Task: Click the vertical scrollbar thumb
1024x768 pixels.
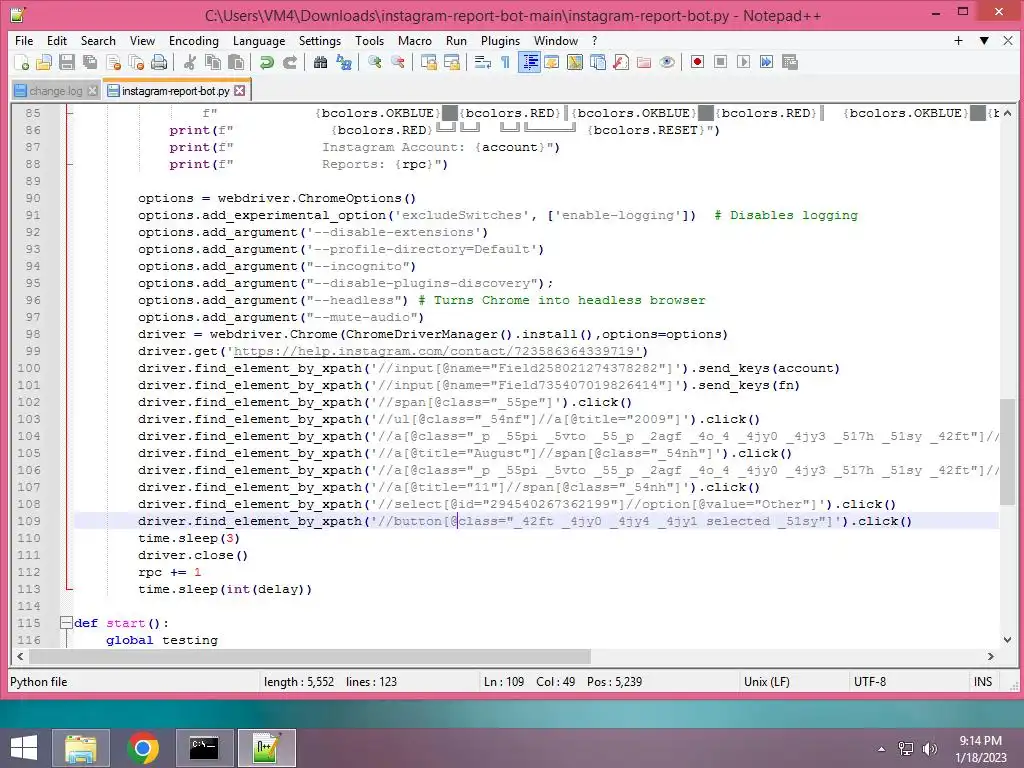Action: pyautogui.click(x=1007, y=451)
